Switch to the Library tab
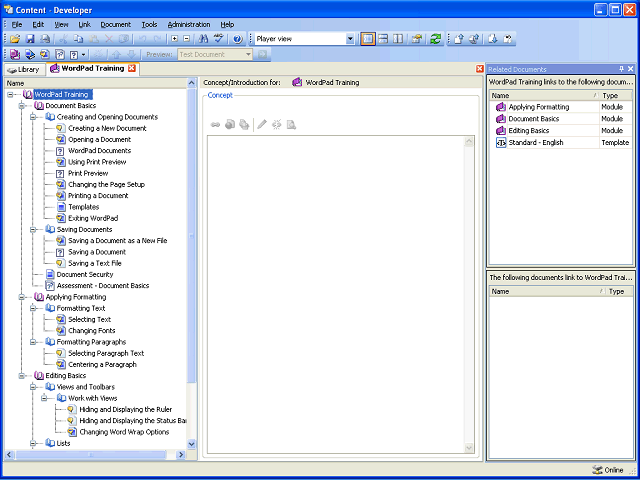The image size is (640, 480). click(24, 69)
